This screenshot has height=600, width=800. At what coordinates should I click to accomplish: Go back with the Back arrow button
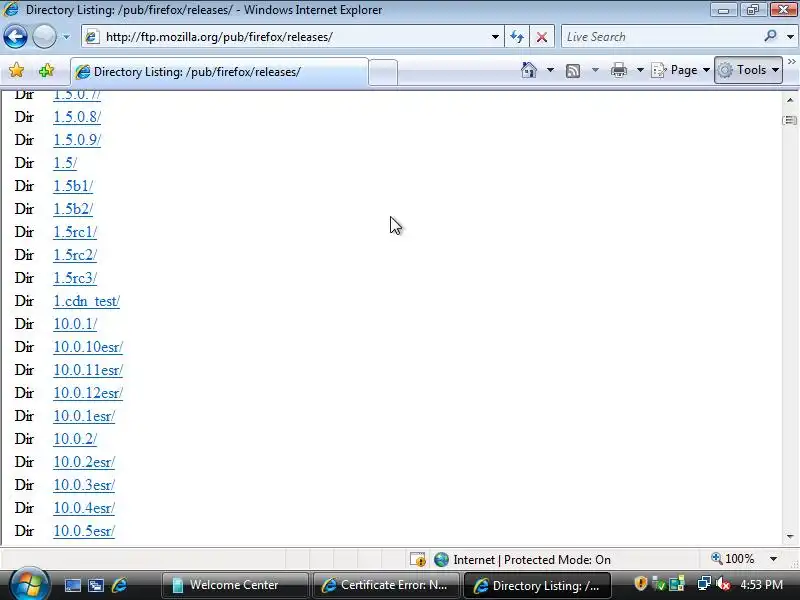click(x=15, y=37)
